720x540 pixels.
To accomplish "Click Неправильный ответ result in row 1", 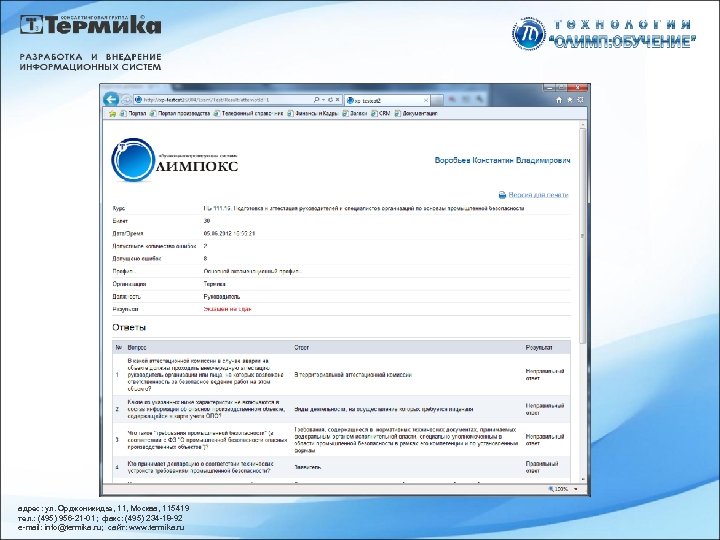I will [545, 375].
